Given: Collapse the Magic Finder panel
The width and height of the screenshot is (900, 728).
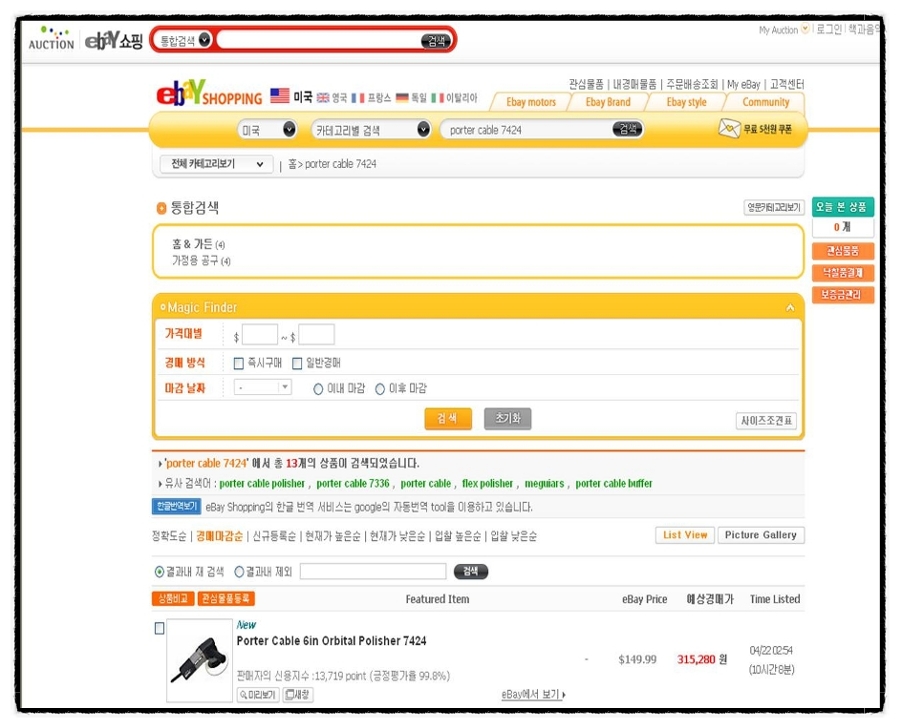Looking at the screenshot, I should (790, 308).
